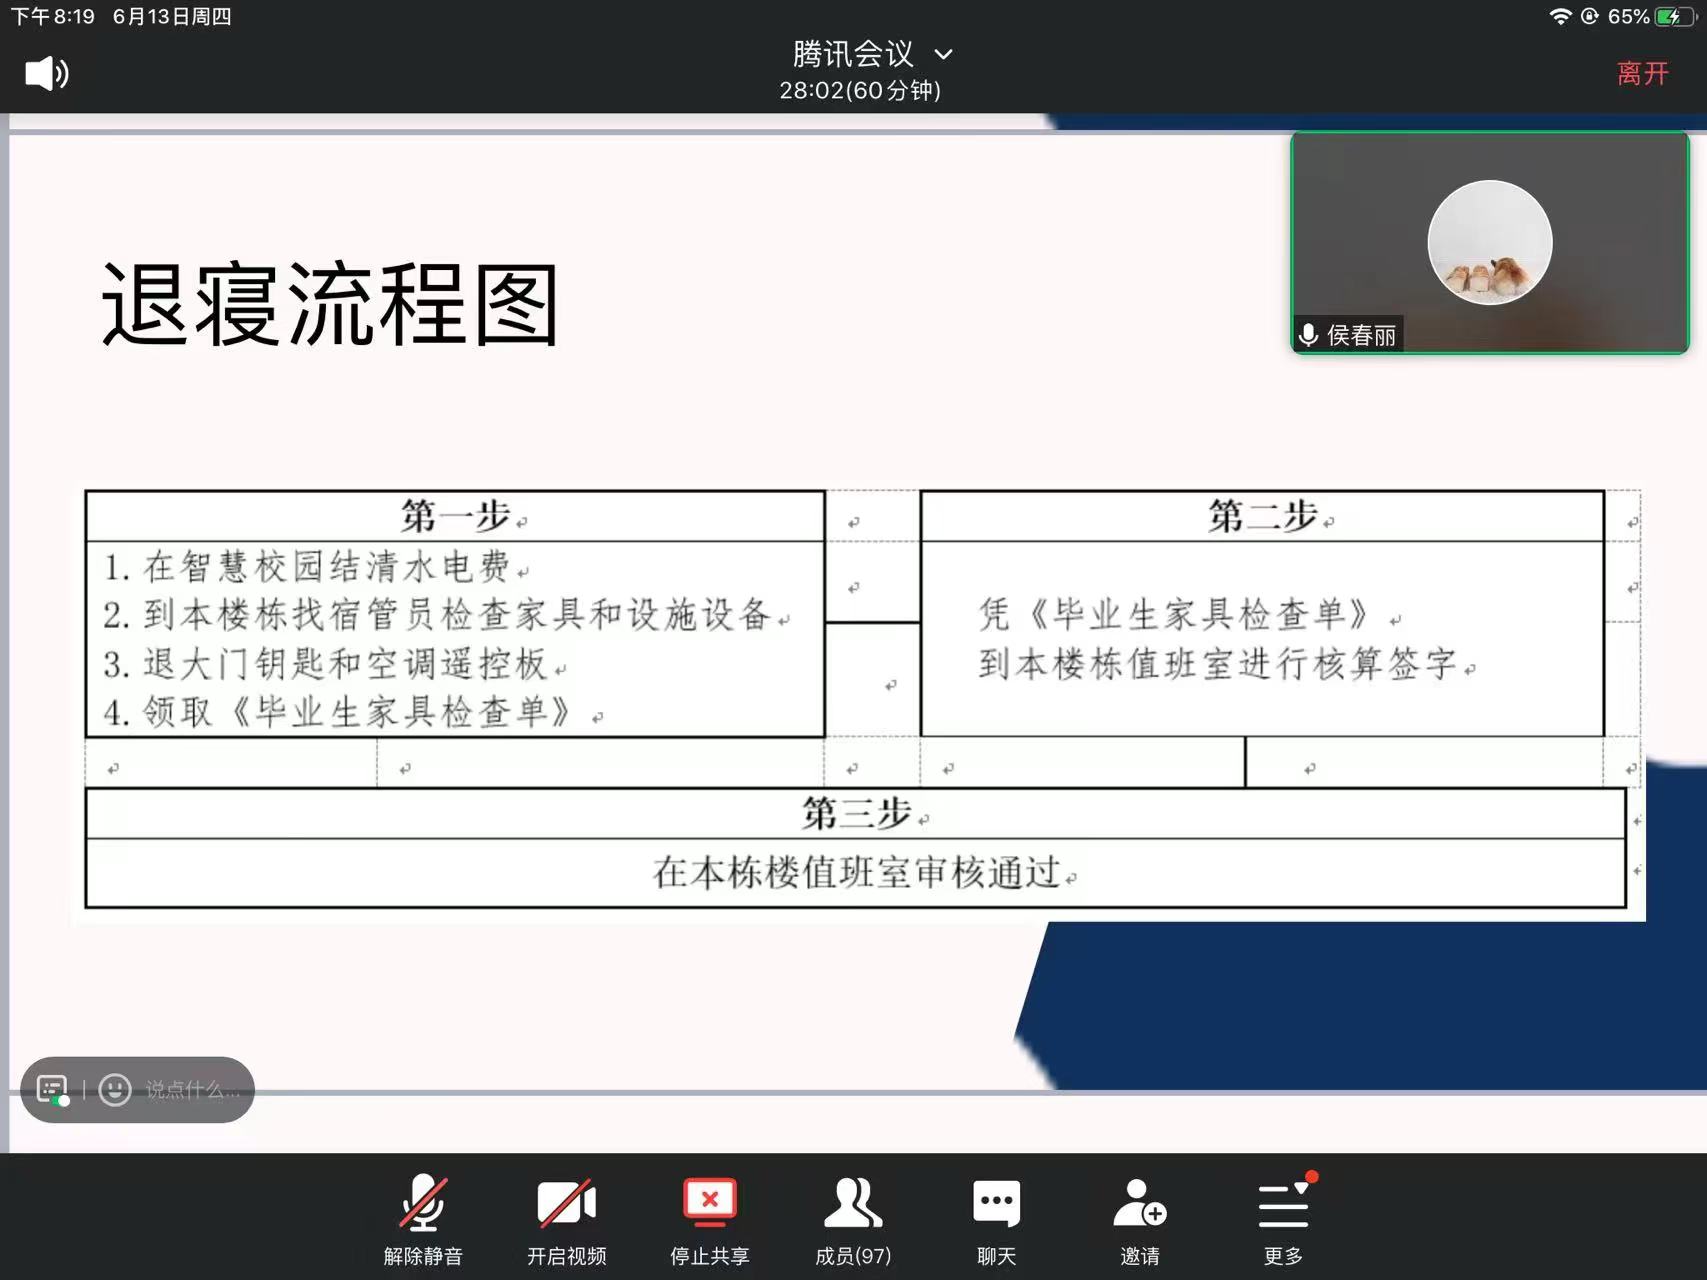Tap the meeting timer 28:02(60分钟)
1707x1280 pixels.
click(x=860, y=90)
